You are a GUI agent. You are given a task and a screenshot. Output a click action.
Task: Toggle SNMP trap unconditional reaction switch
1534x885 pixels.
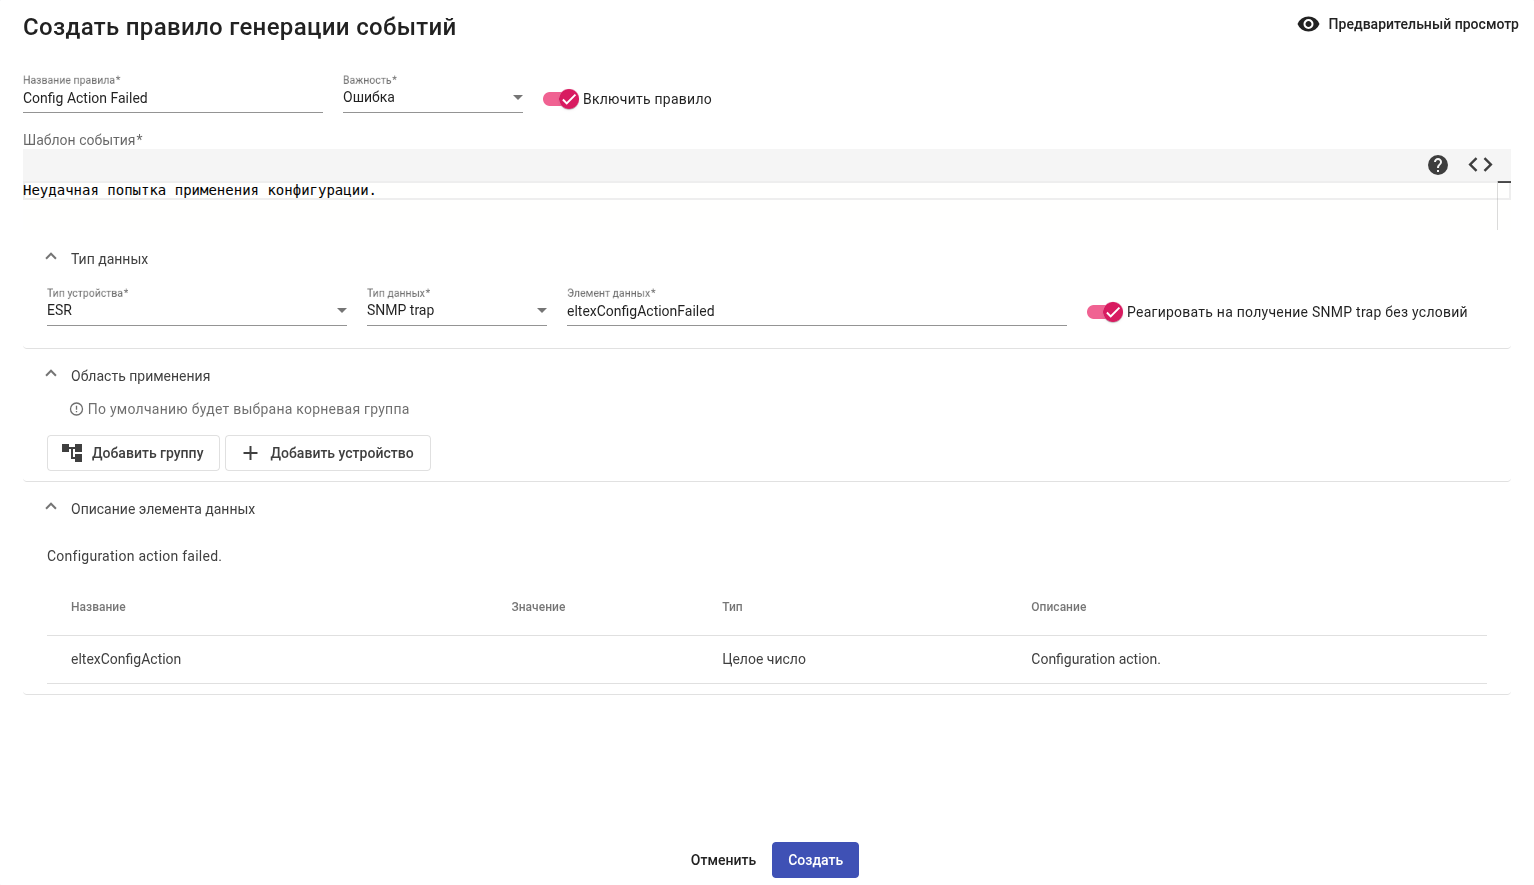click(x=1105, y=312)
